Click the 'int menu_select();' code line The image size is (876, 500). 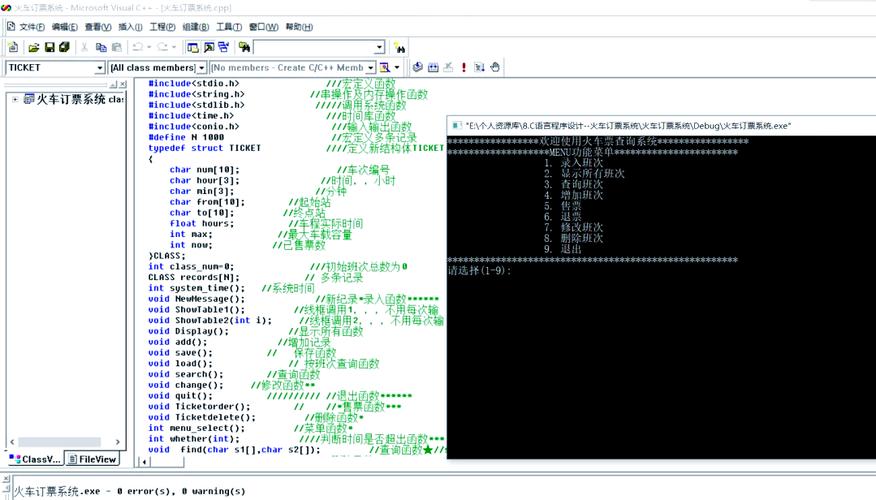(x=197, y=428)
